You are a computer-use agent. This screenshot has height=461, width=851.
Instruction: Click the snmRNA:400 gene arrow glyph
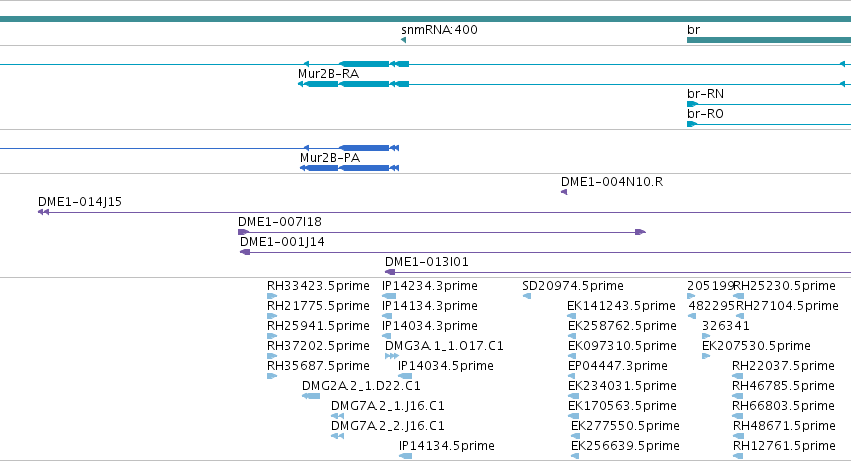(403, 40)
